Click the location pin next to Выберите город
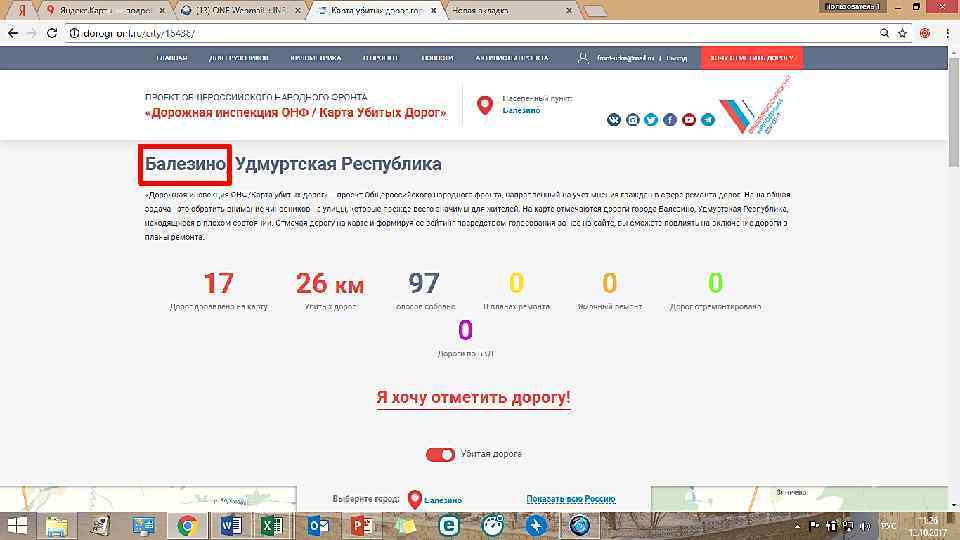This screenshot has height=540, width=960. pyautogui.click(x=414, y=500)
